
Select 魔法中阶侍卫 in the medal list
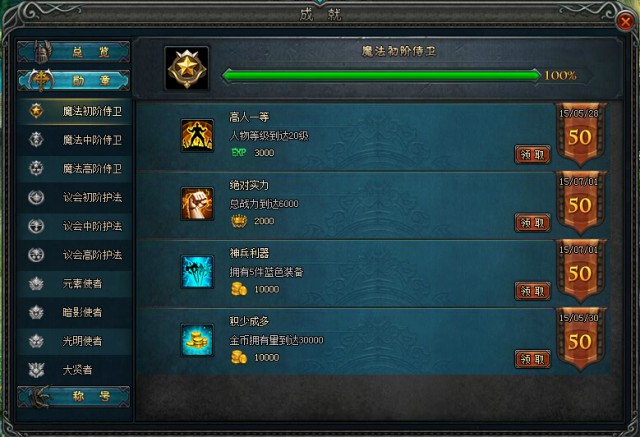click(x=76, y=140)
